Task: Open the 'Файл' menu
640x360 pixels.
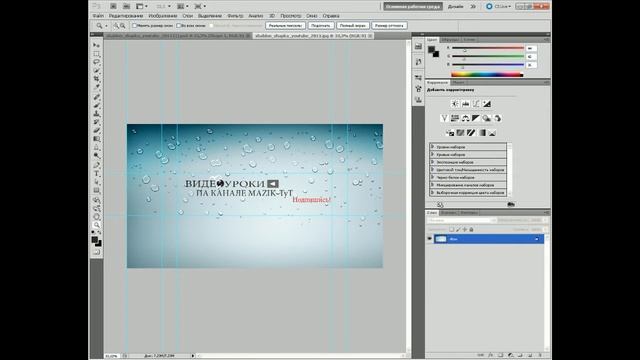Action: pos(98,16)
